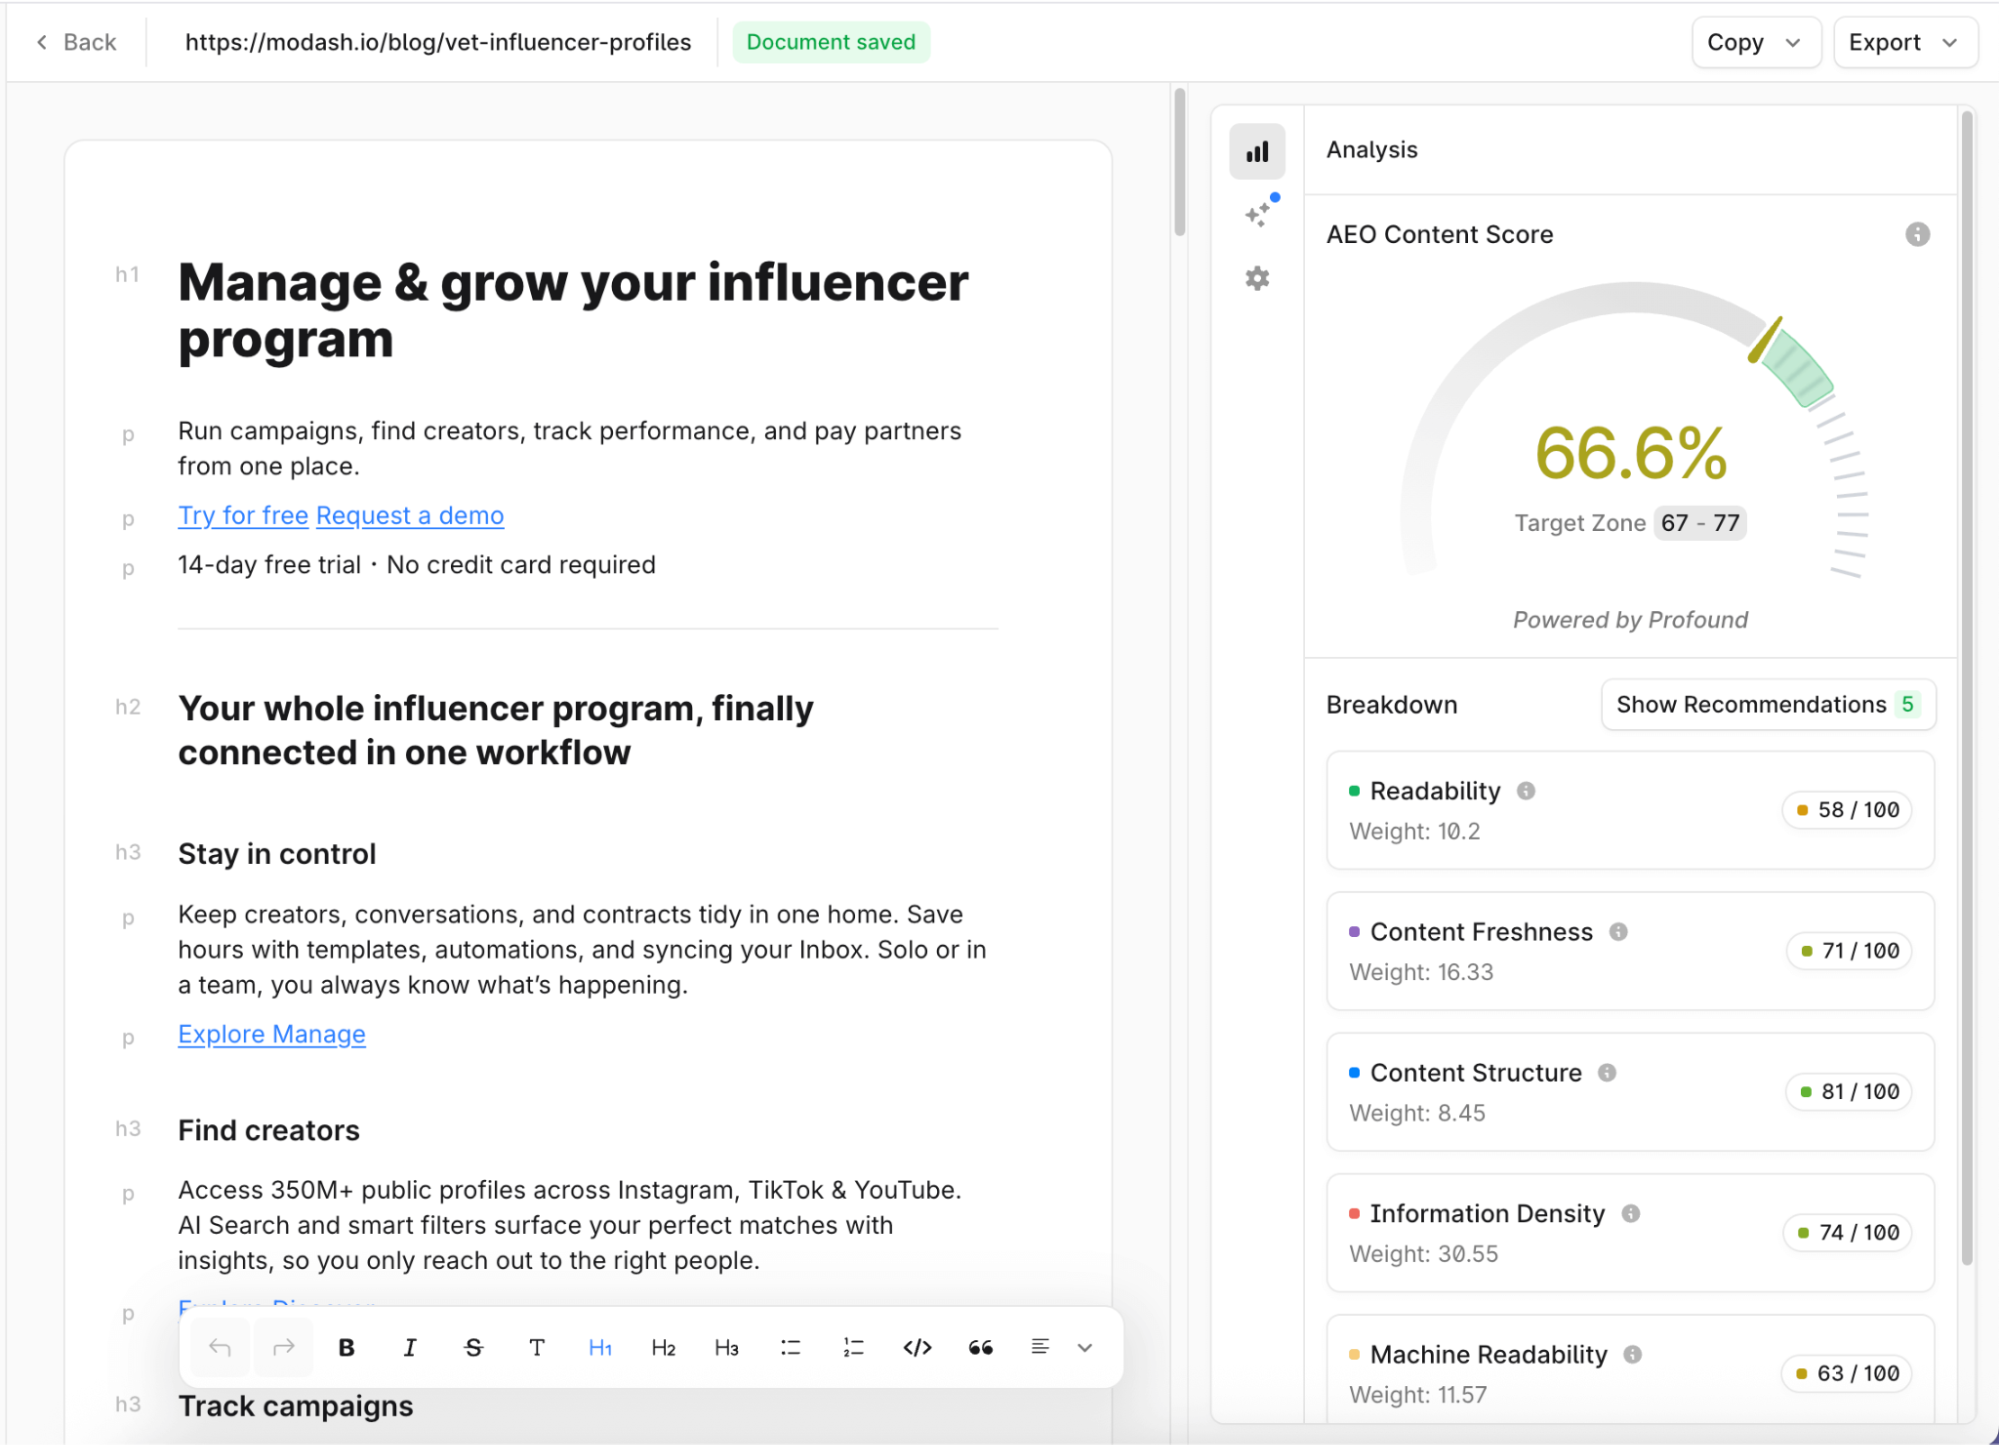The width and height of the screenshot is (1999, 1445).
Task: Create a bulleted list
Action: click(790, 1347)
